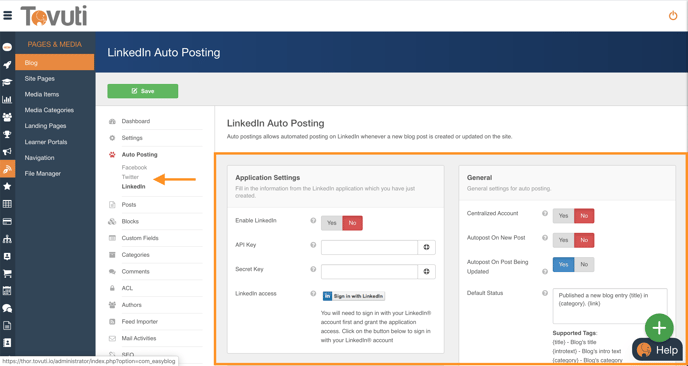Open the hamburger menu at top left
The image size is (688, 366).
(7, 16)
